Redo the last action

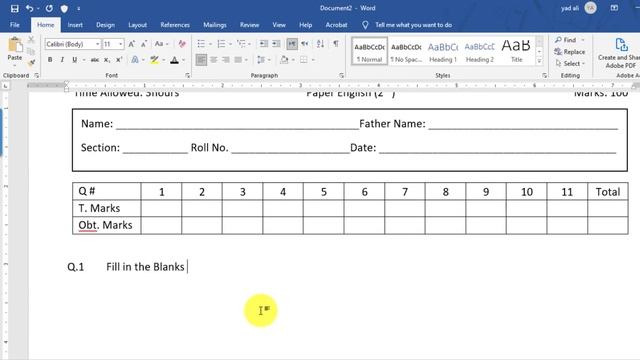click(49, 8)
